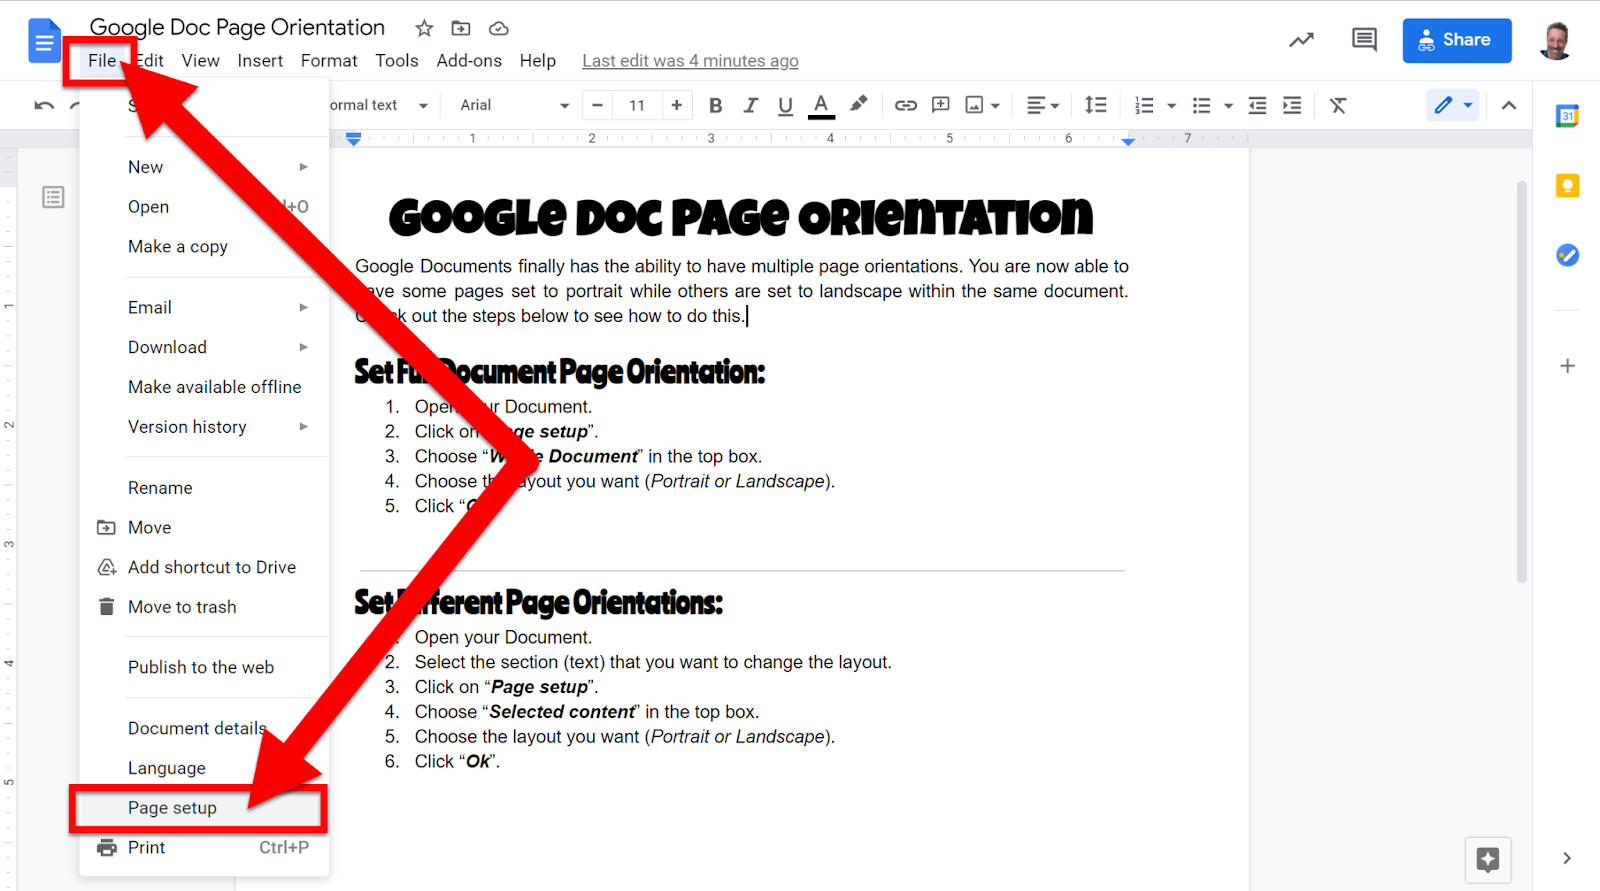The width and height of the screenshot is (1600, 891).
Task: Apply bulleted list
Action: [x=1202, y=105]
